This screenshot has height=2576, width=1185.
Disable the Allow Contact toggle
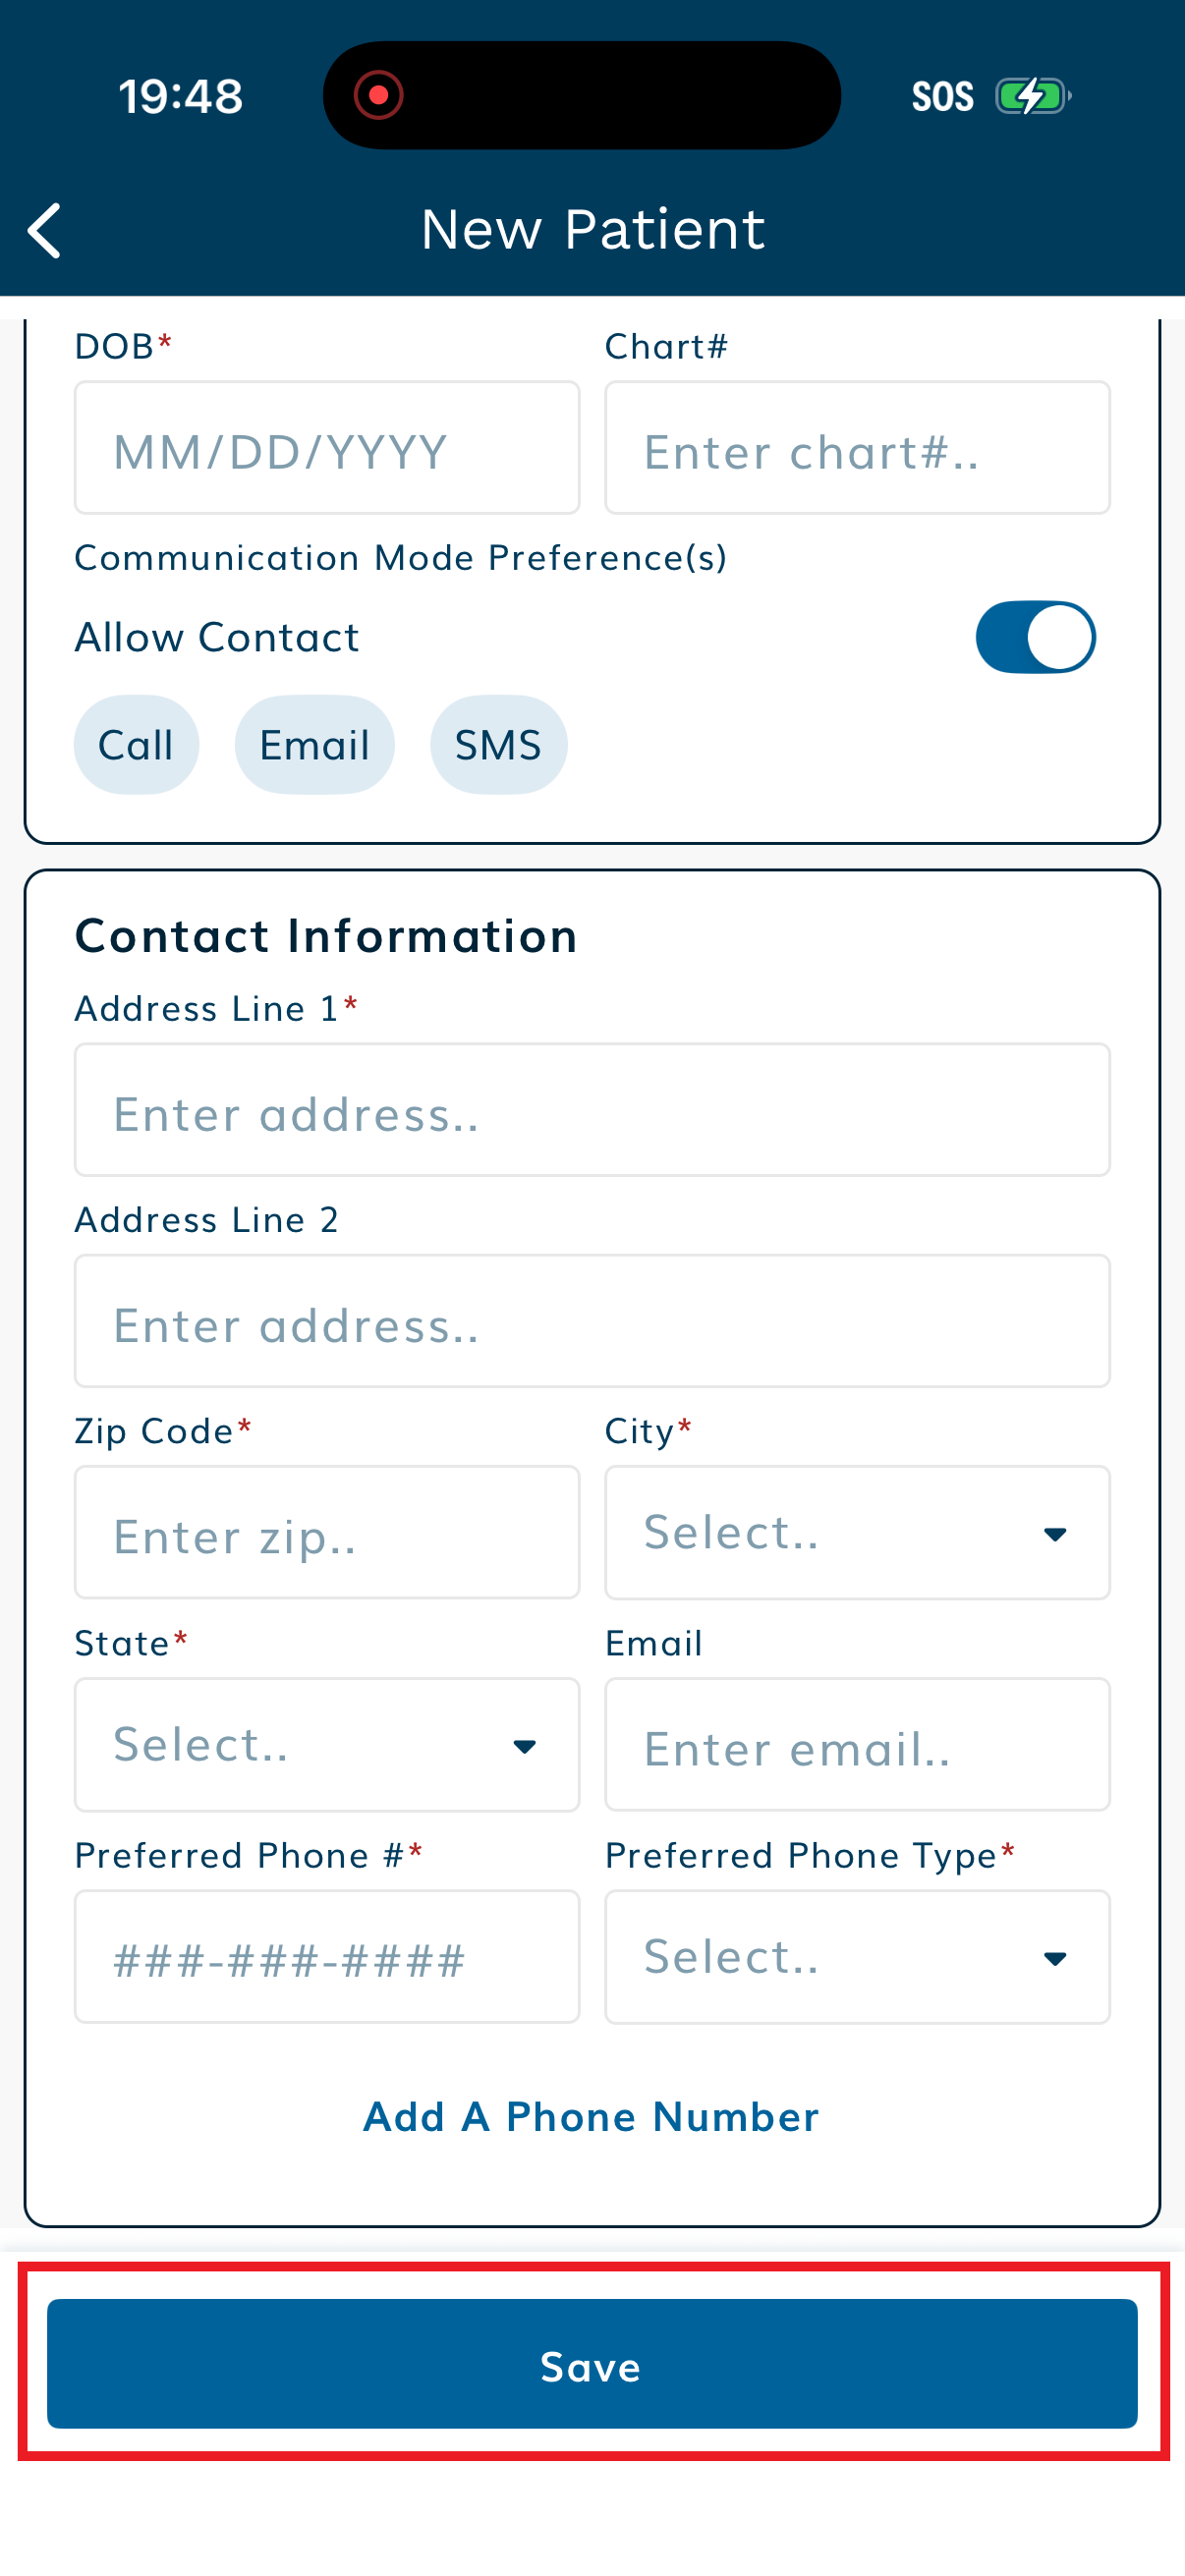point(1035,636)
